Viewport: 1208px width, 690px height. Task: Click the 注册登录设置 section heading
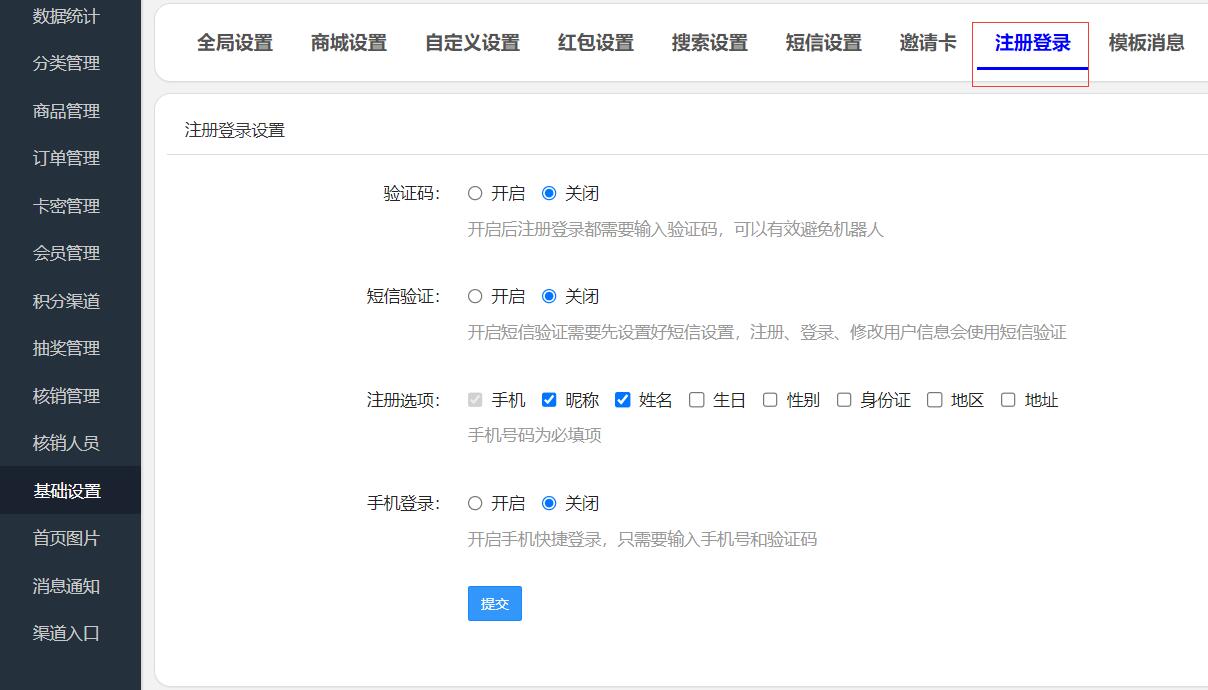(235, 130)
